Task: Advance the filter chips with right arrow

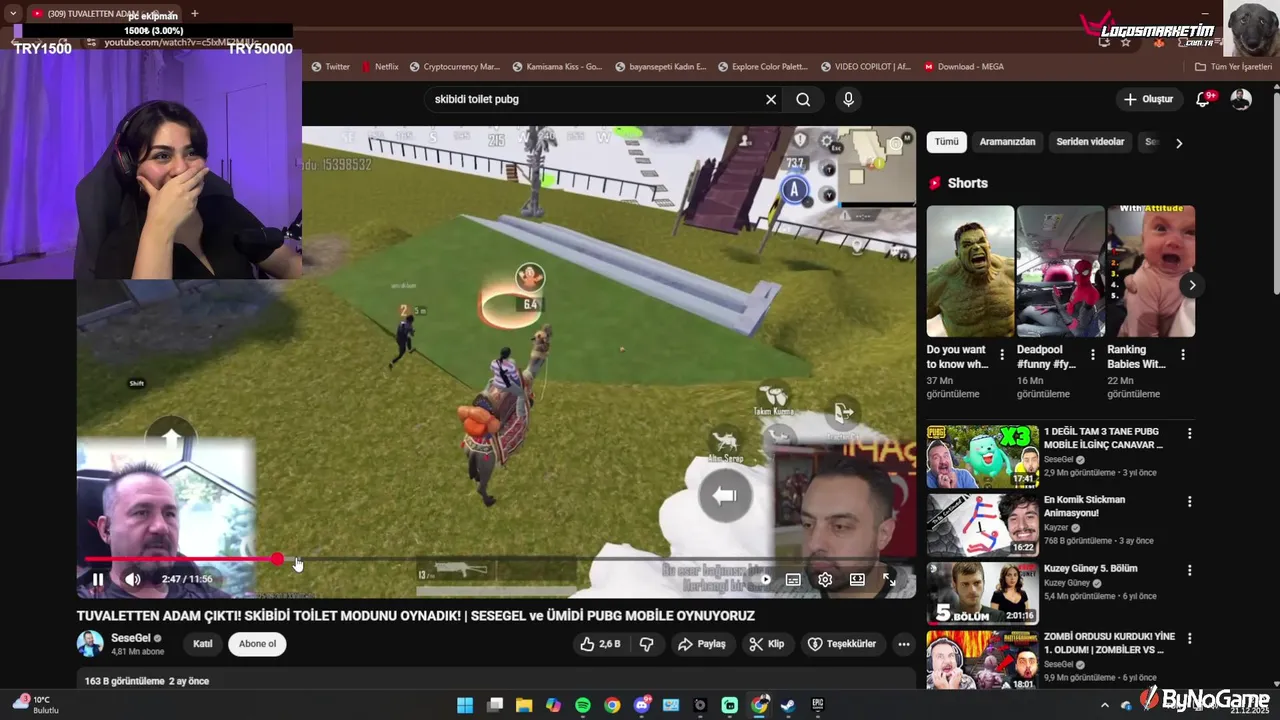Action: coord(1179,143)
